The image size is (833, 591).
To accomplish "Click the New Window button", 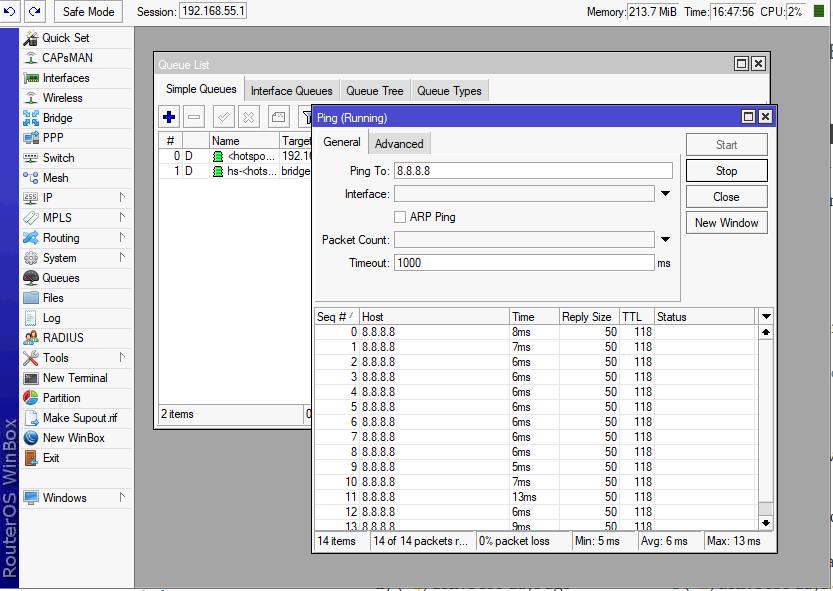I will click(726, 223).
